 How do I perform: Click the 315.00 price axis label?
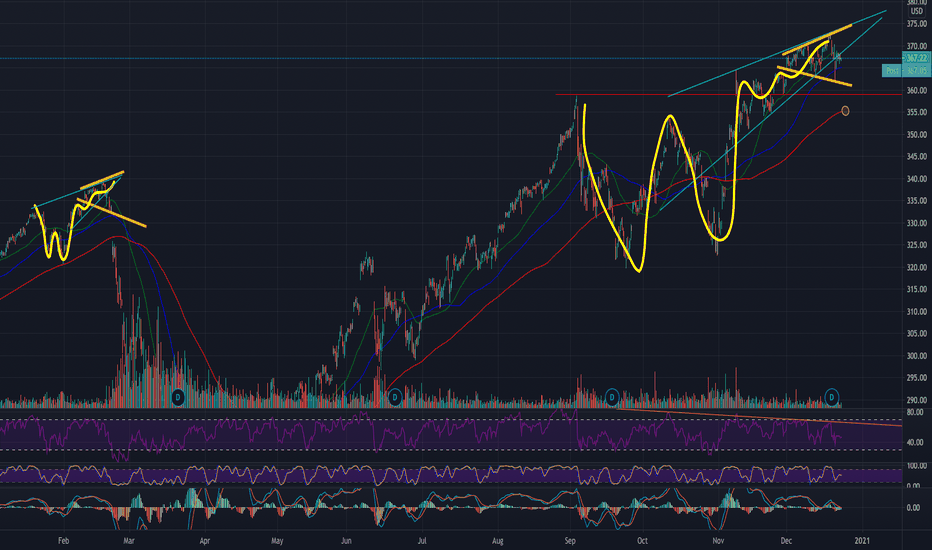[x=917, y=290]
